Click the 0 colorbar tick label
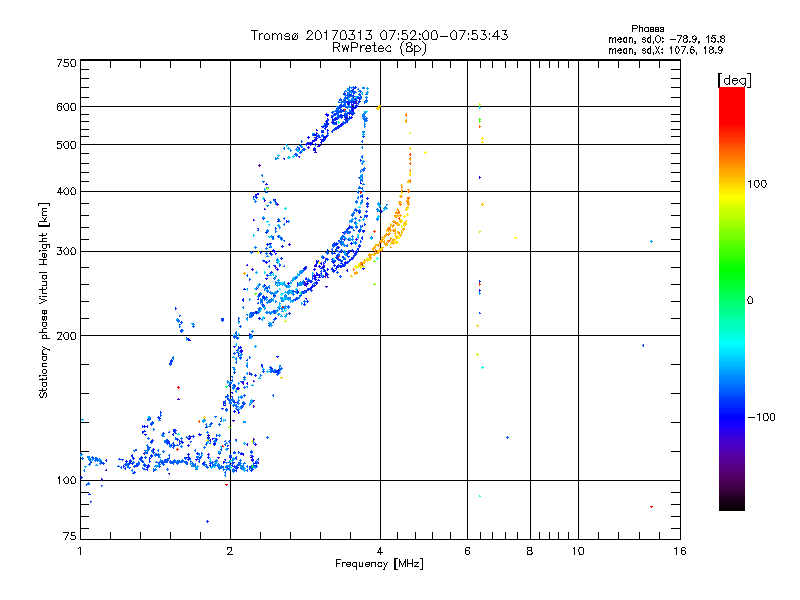Image resolution: width=800 pixels, height=600 pixels. [750, 301]
